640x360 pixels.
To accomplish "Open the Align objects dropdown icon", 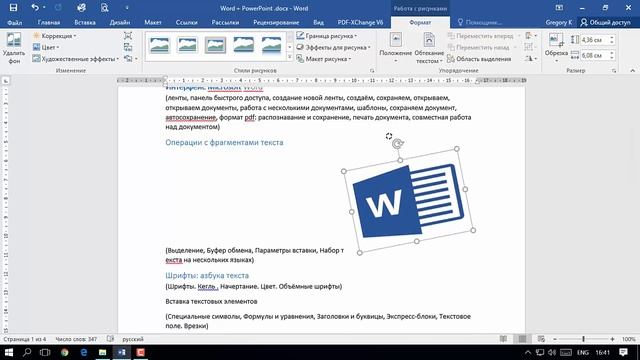I will tap(531, 36).
